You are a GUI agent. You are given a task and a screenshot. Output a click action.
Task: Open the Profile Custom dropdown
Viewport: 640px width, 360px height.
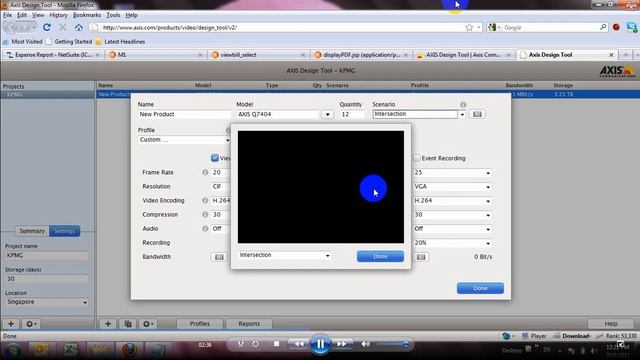point(227,140)
